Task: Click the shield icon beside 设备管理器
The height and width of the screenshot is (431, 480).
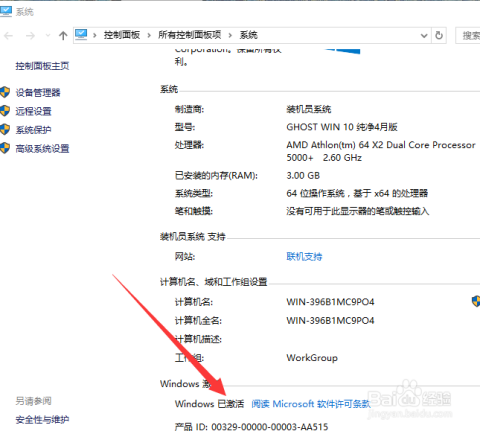Action: tap(5, 92)
